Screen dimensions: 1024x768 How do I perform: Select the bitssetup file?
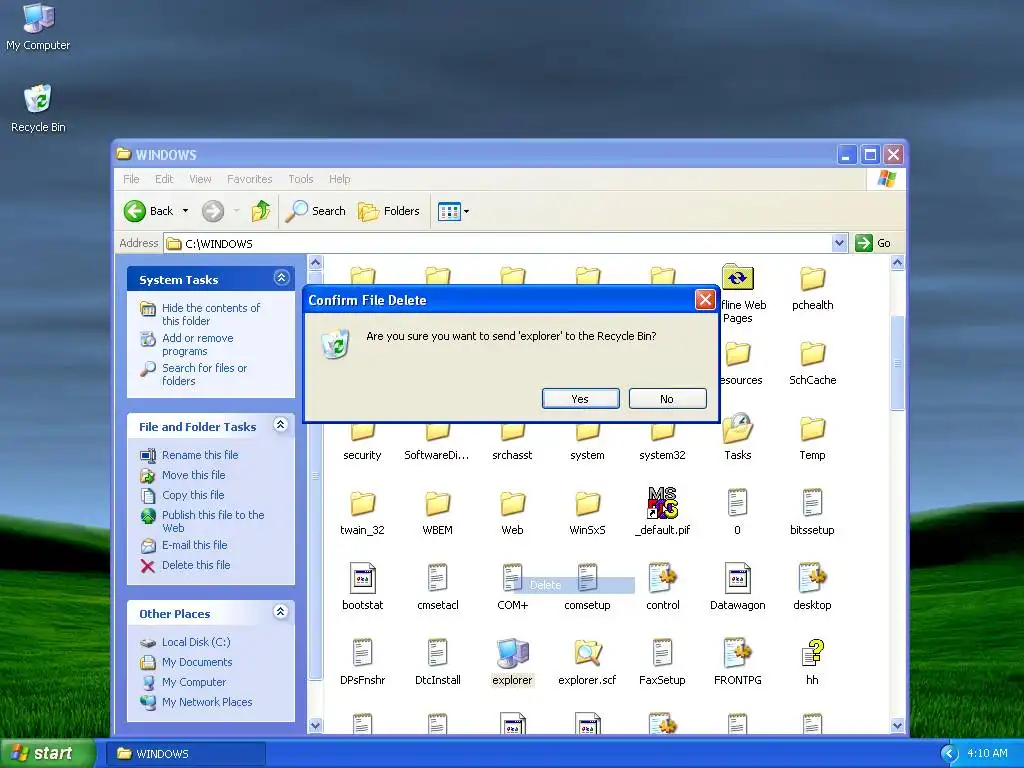coord(812,513)
